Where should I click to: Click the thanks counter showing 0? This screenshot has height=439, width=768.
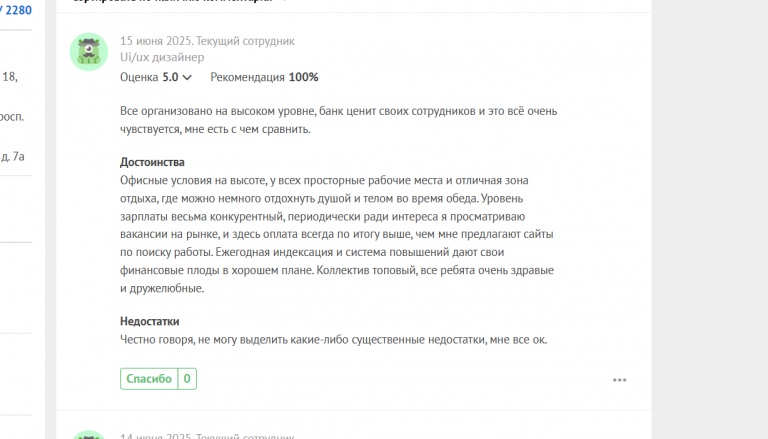pos(187,379)
